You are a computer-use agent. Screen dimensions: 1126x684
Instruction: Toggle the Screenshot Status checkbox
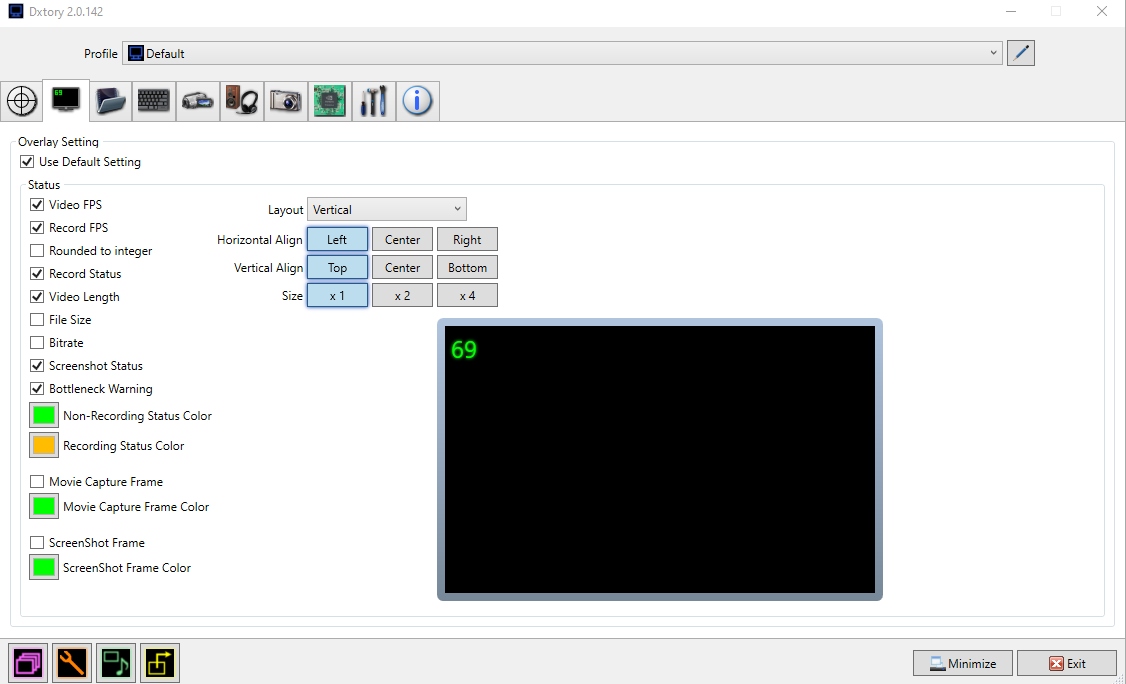(x=37, y=366)
